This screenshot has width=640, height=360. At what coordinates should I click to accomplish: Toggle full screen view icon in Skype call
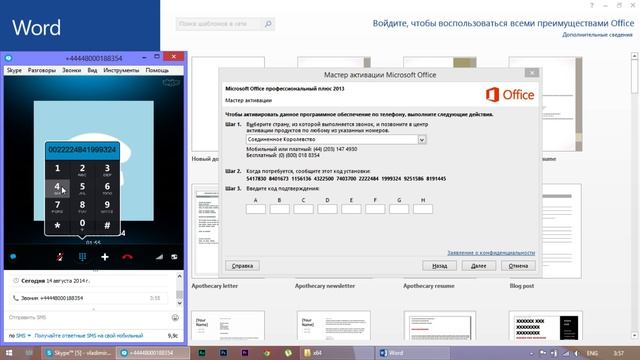click(174, 257)
